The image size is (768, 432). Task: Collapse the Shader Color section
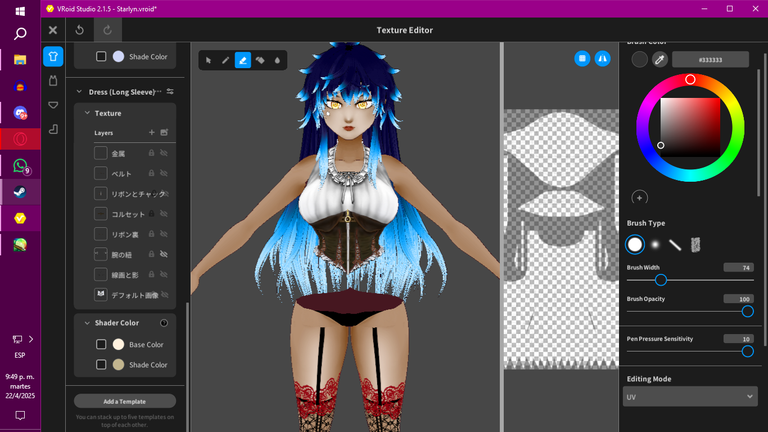click(x=87, y=323)
